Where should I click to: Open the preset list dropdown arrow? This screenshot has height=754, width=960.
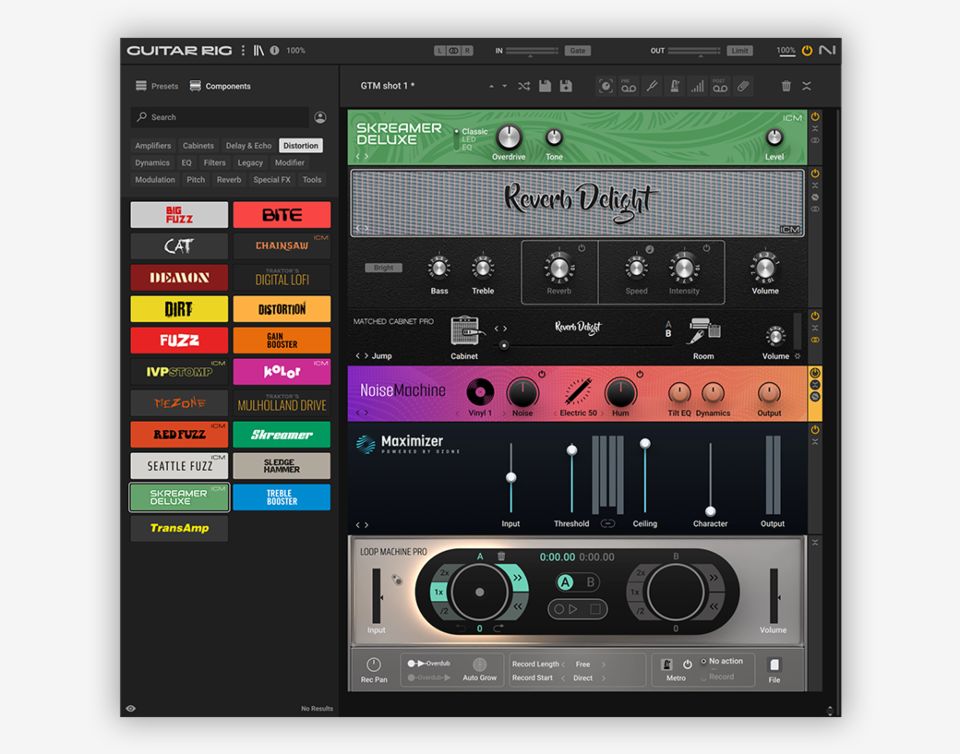504,86
